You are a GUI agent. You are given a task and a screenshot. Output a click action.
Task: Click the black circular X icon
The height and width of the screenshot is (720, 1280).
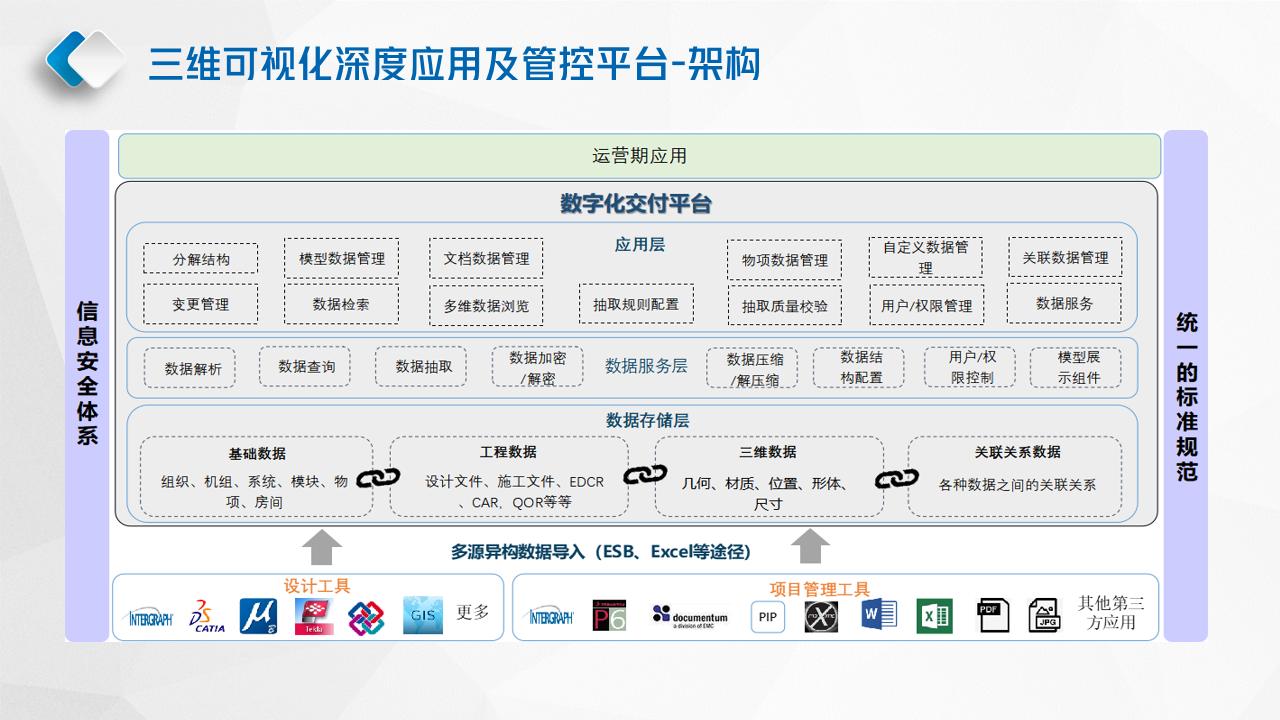point(821,616)
